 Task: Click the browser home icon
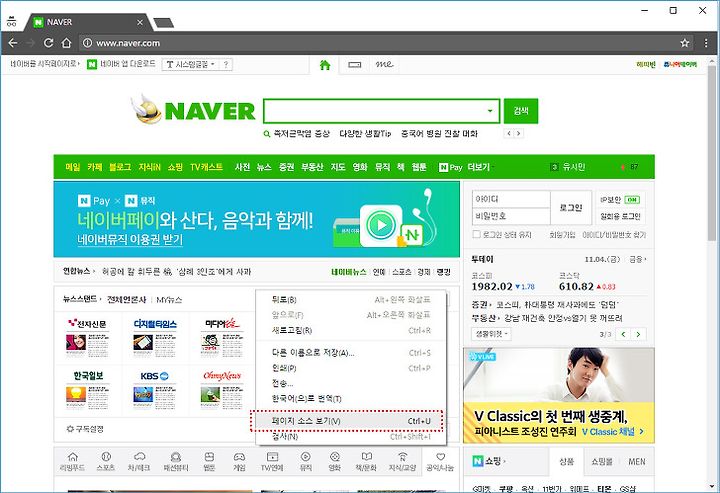tap(66, 43)
